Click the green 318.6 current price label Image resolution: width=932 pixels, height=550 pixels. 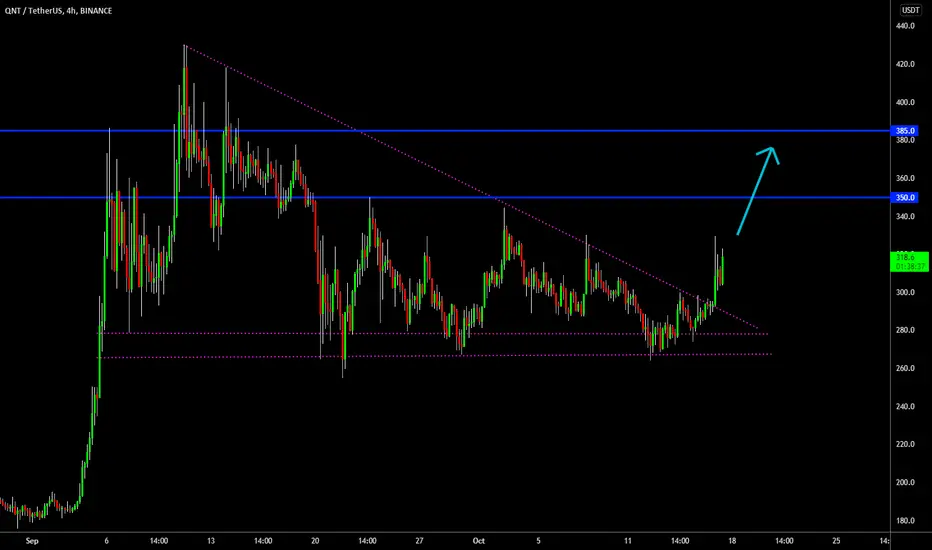click(x=909, y=262)
